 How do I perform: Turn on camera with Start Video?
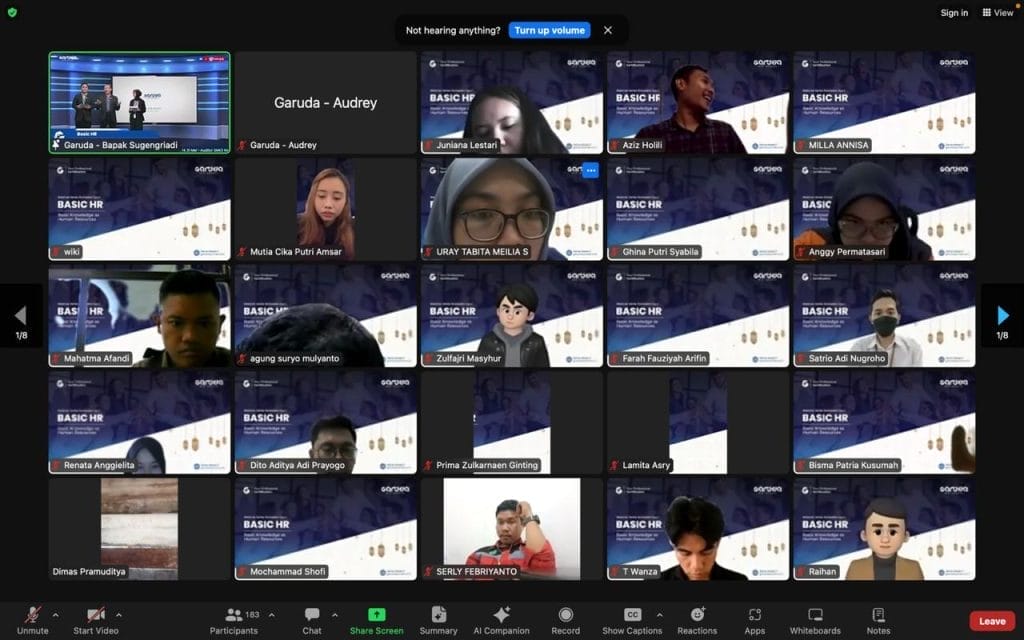point(96,615)
